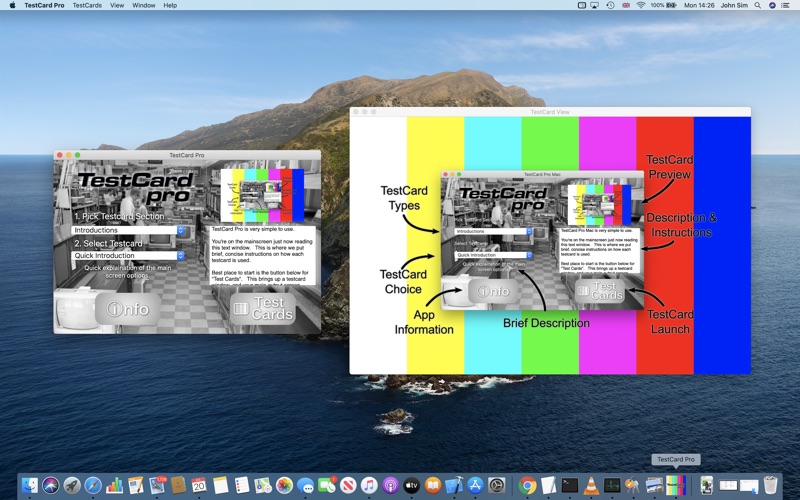The height and width of the screenshot is (500, 800).
Task: Open Apple TV from the dock
Action: tap(412, 485)
